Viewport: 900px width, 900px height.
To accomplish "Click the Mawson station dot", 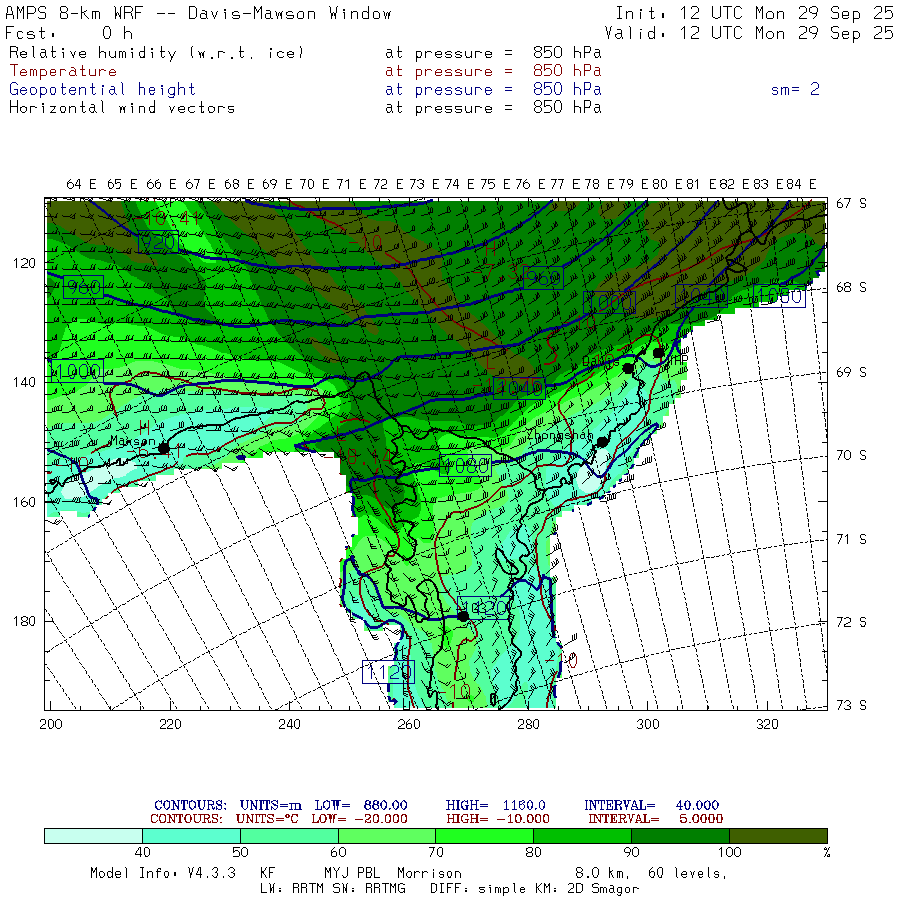I will 164,448.
